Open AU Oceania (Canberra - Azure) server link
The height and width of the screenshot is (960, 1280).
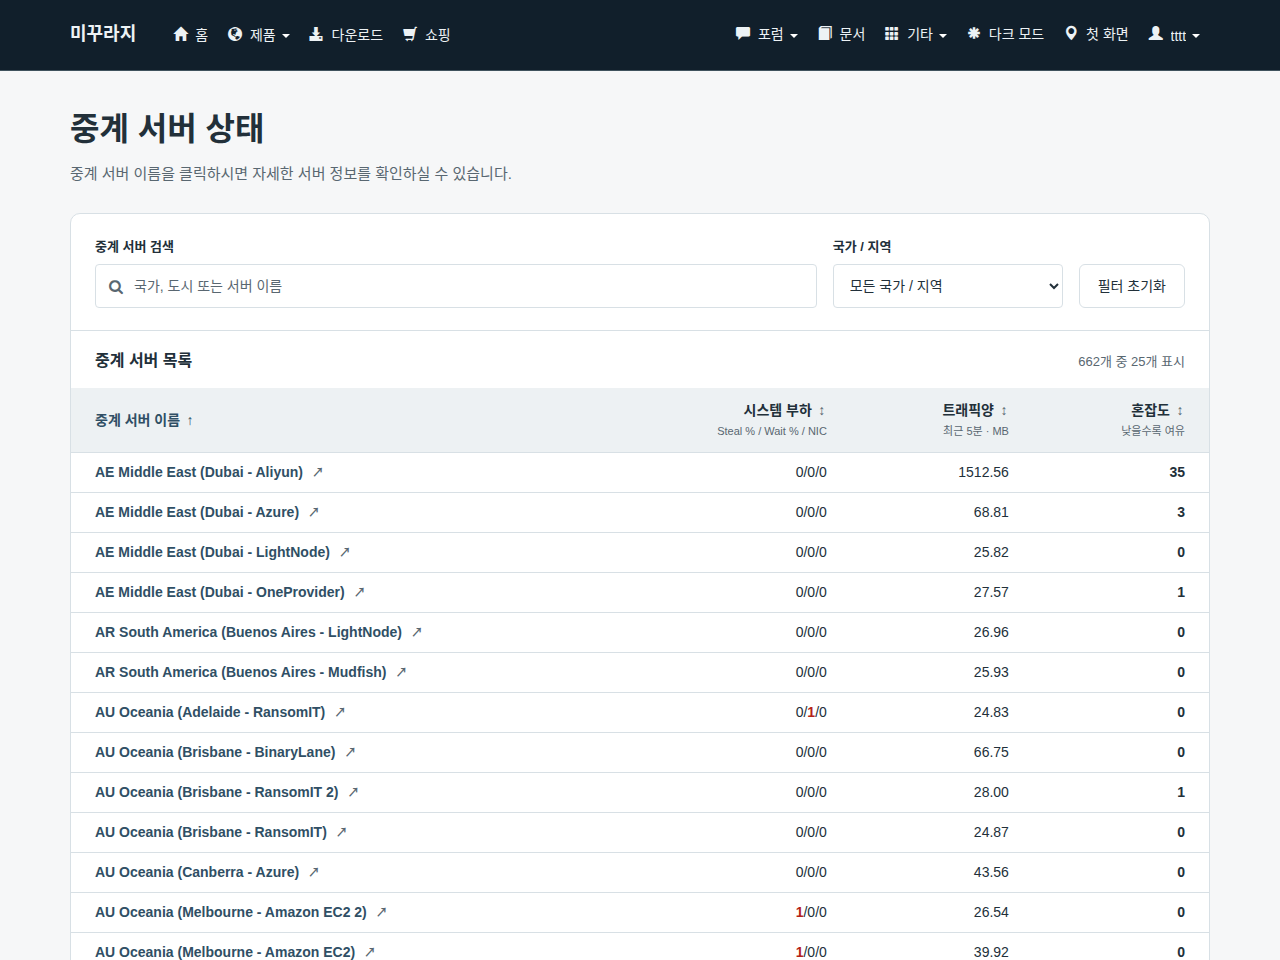[x=197, y=872]
